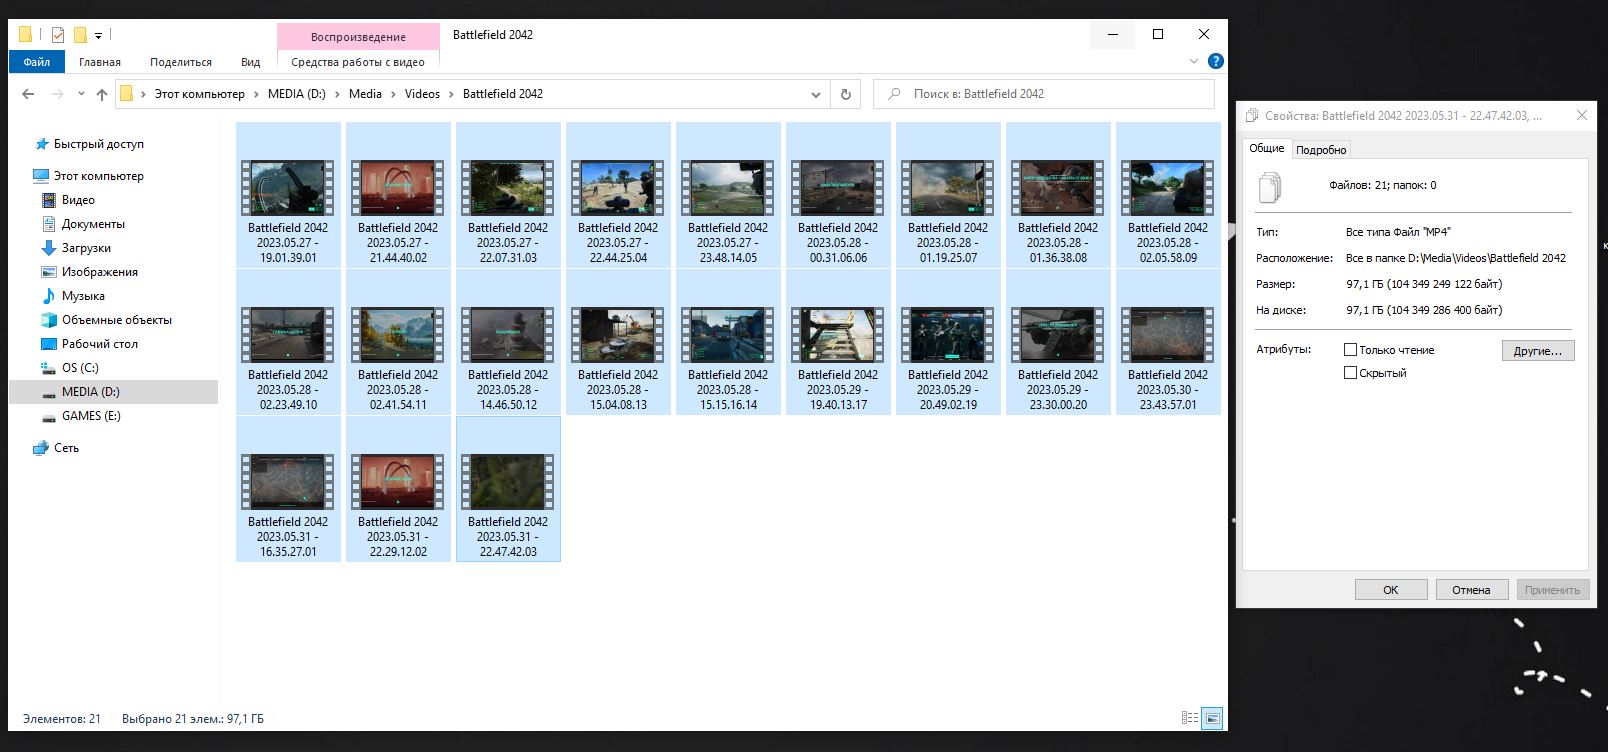Switch to large thumbnails view
Viewport: 1608px width, 752px height.
[1212, 718]
